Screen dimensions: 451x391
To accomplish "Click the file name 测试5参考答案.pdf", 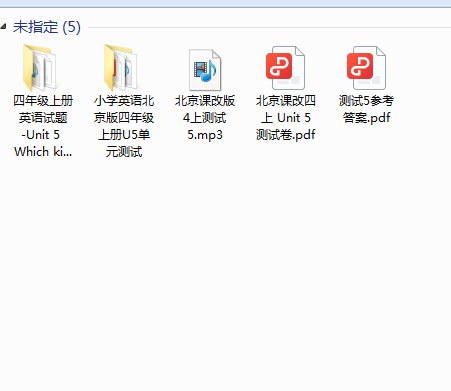I will [366, 109].
